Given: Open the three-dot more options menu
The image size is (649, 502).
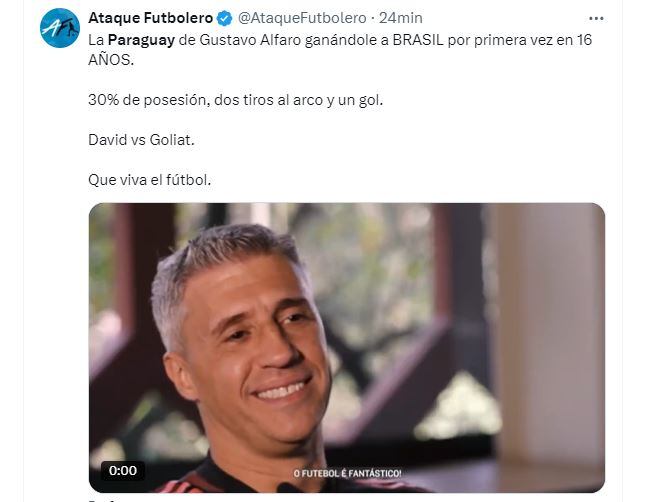Looking at the screenshot, I should click(x=596, y=19).
